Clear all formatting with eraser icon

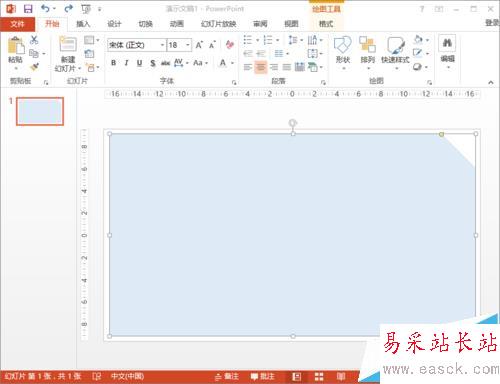(x=230, y=44)
